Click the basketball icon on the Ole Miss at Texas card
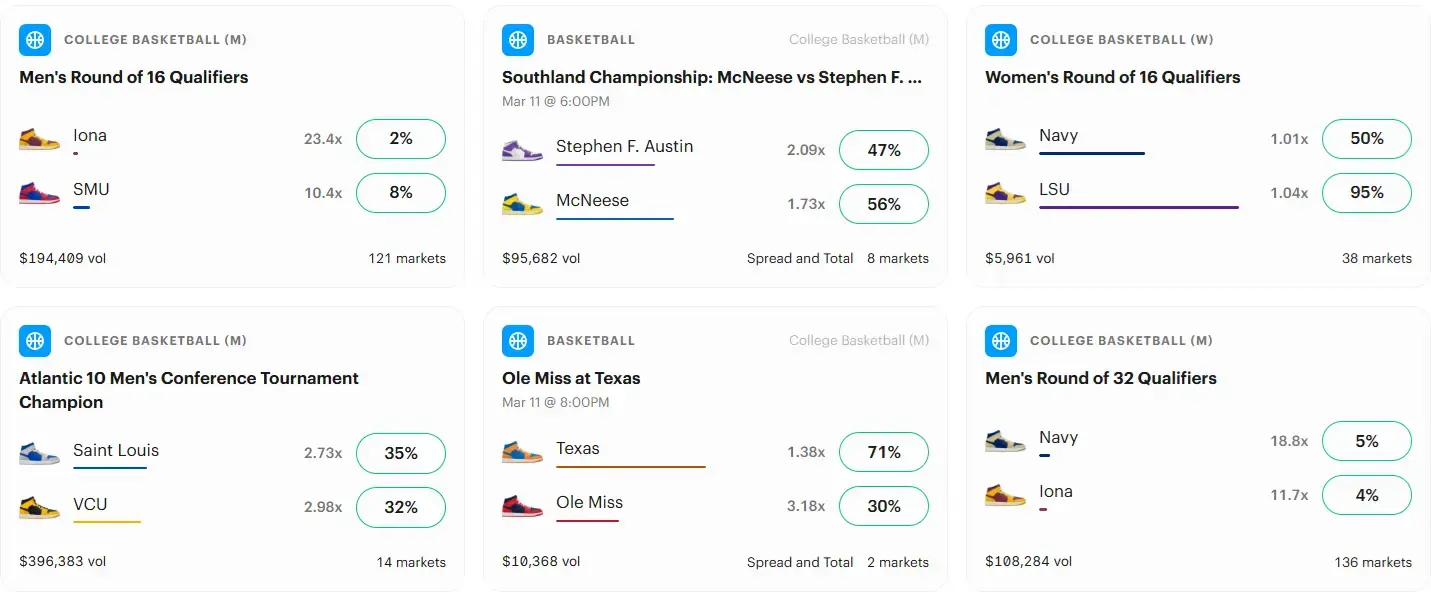 (518, 340)
